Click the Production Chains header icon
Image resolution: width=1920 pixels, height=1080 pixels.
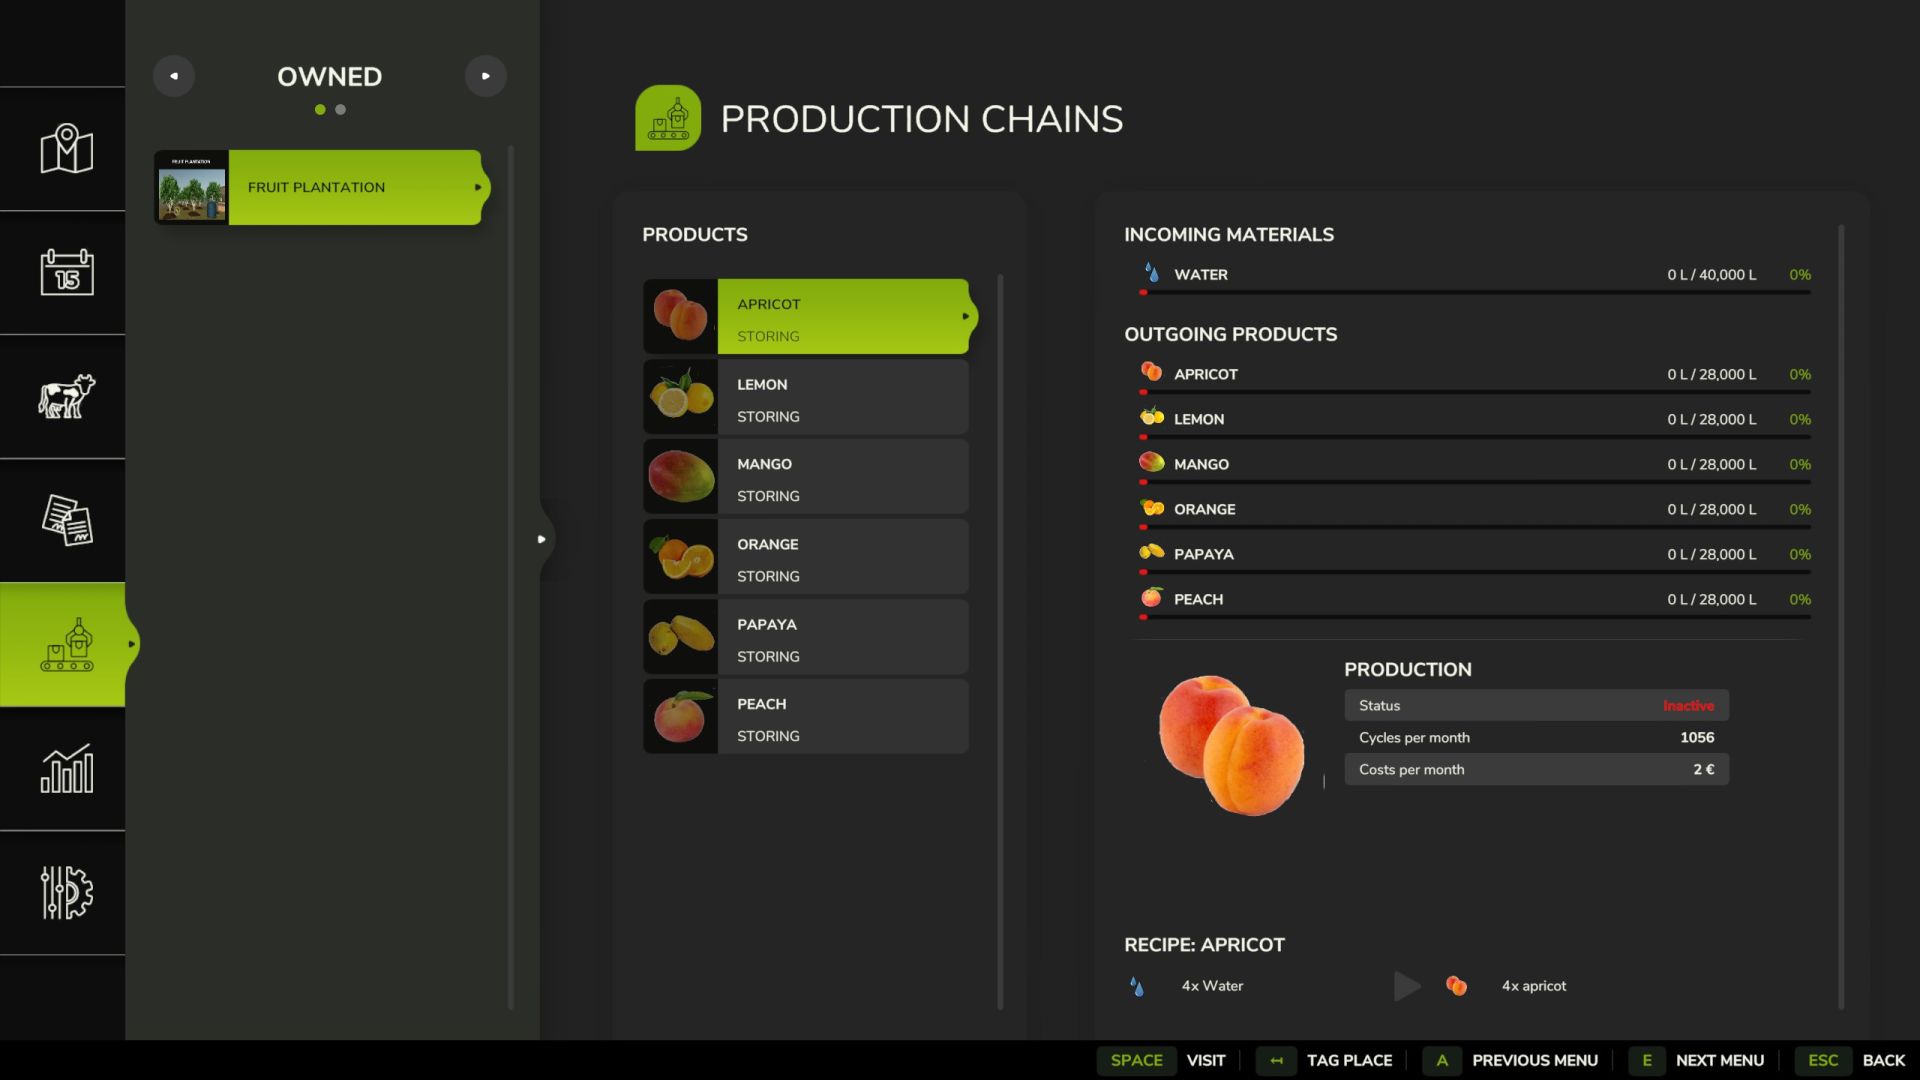667,118
